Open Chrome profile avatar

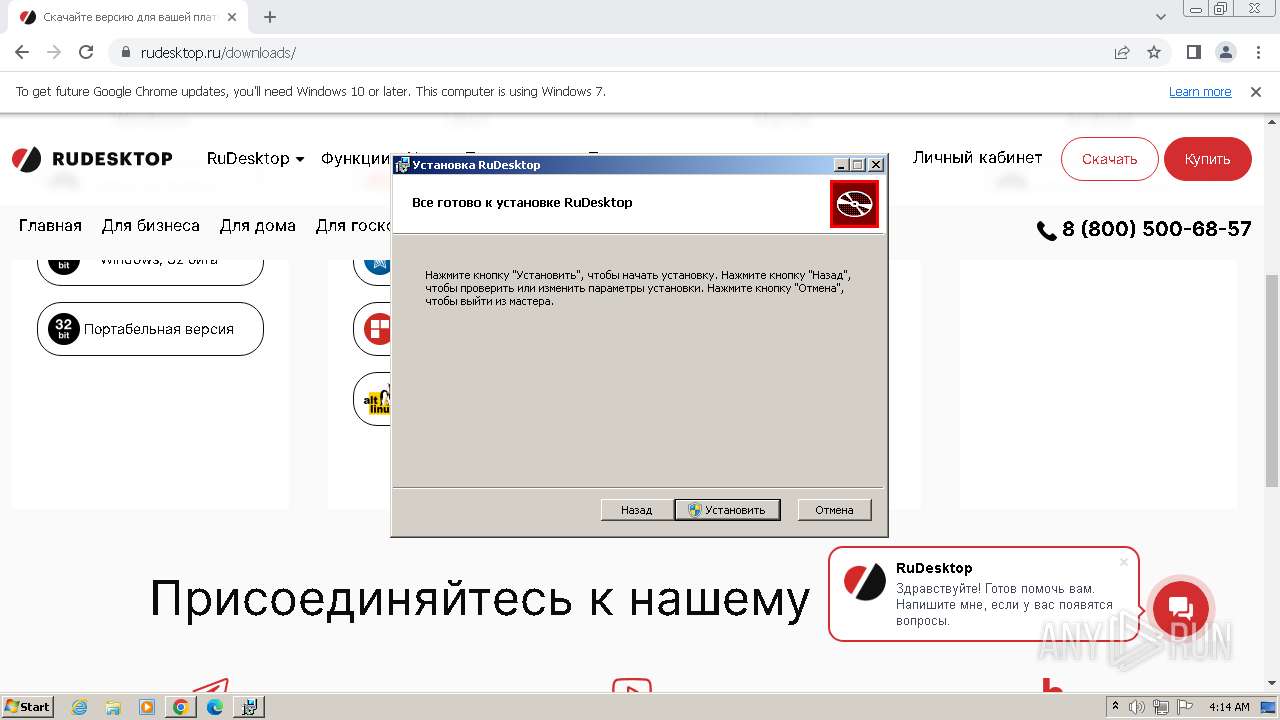(x=1225, y=52)
